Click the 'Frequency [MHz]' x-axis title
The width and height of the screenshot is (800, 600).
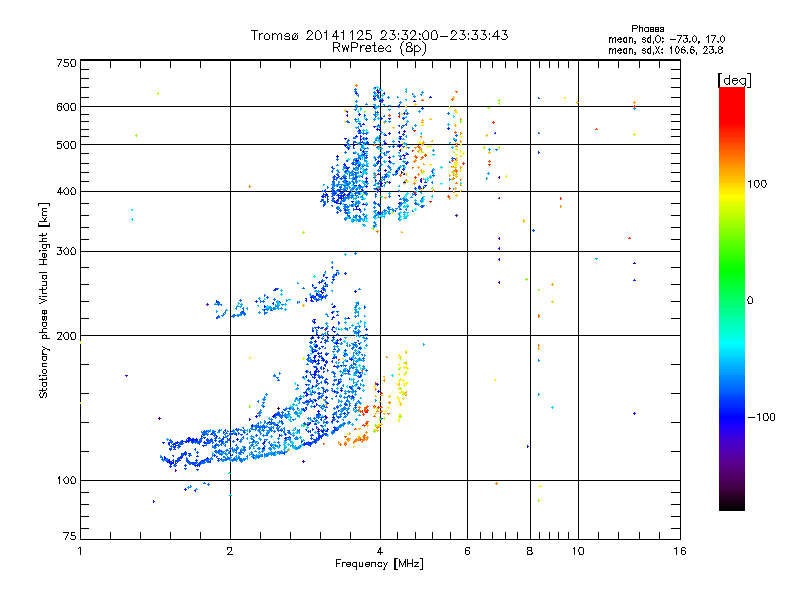click(379, 564)
